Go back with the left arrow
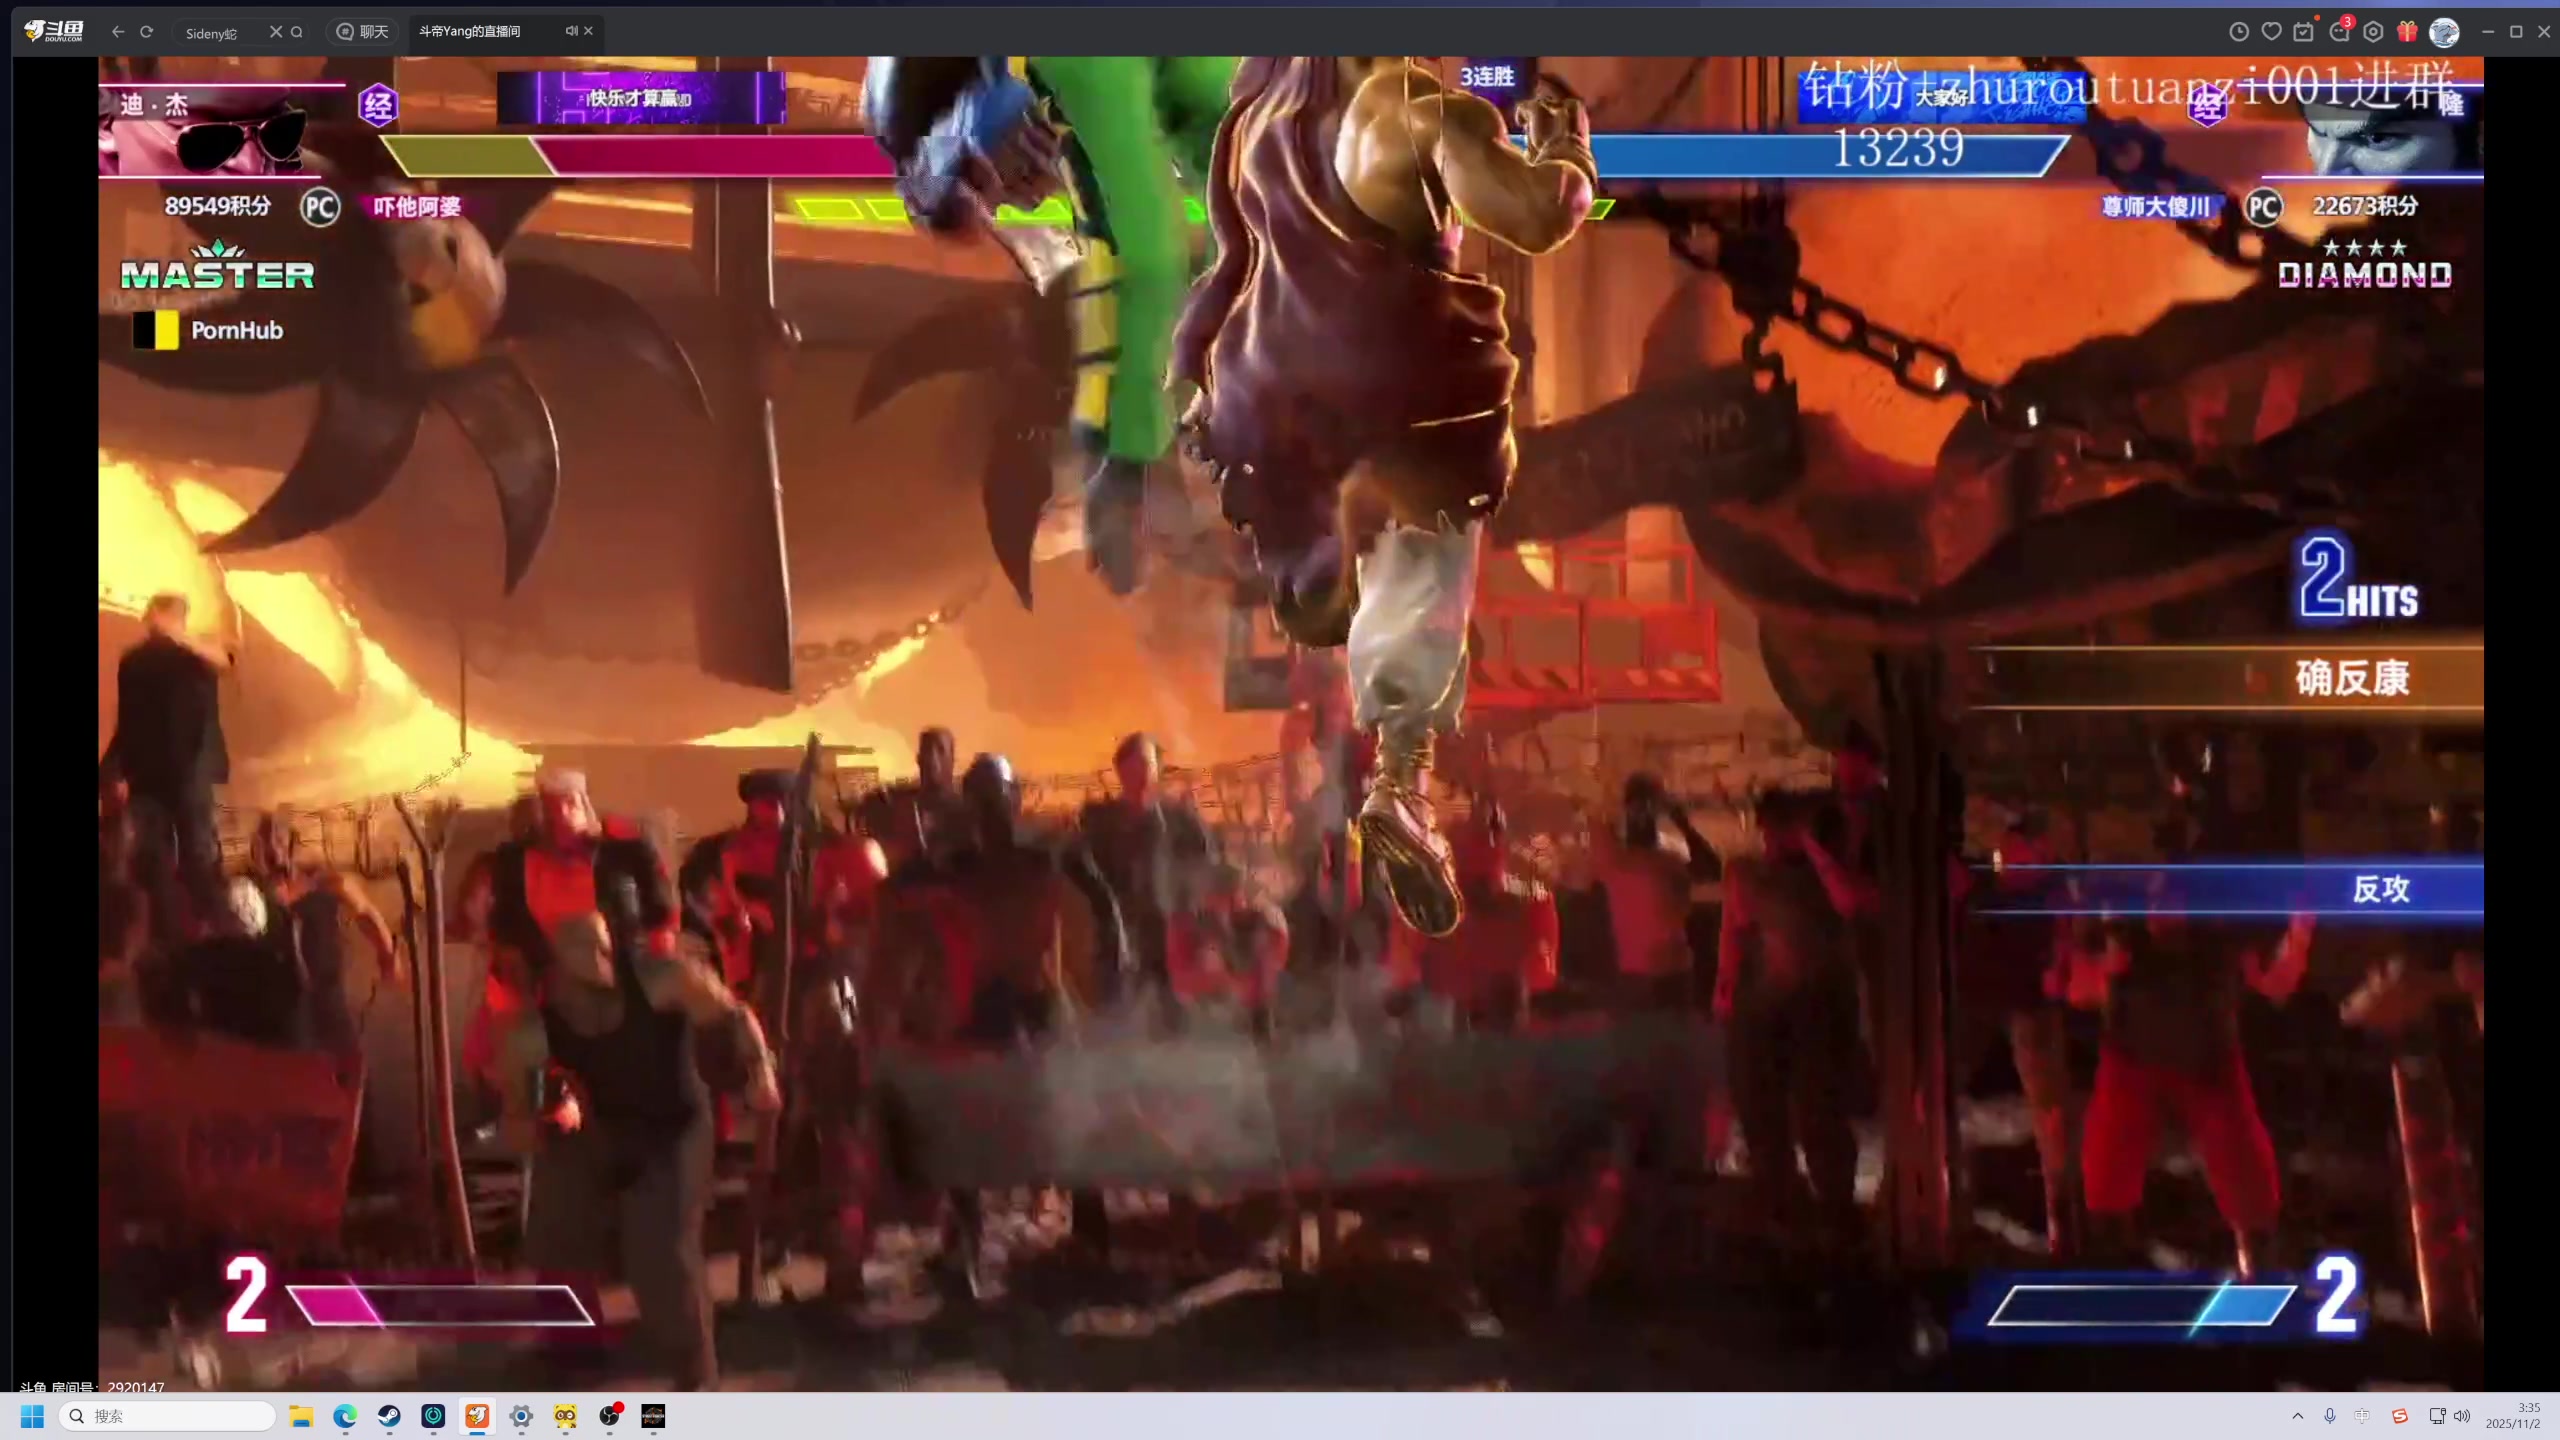This screenshot has height=1440, width=2560. (x=118, y=32)
